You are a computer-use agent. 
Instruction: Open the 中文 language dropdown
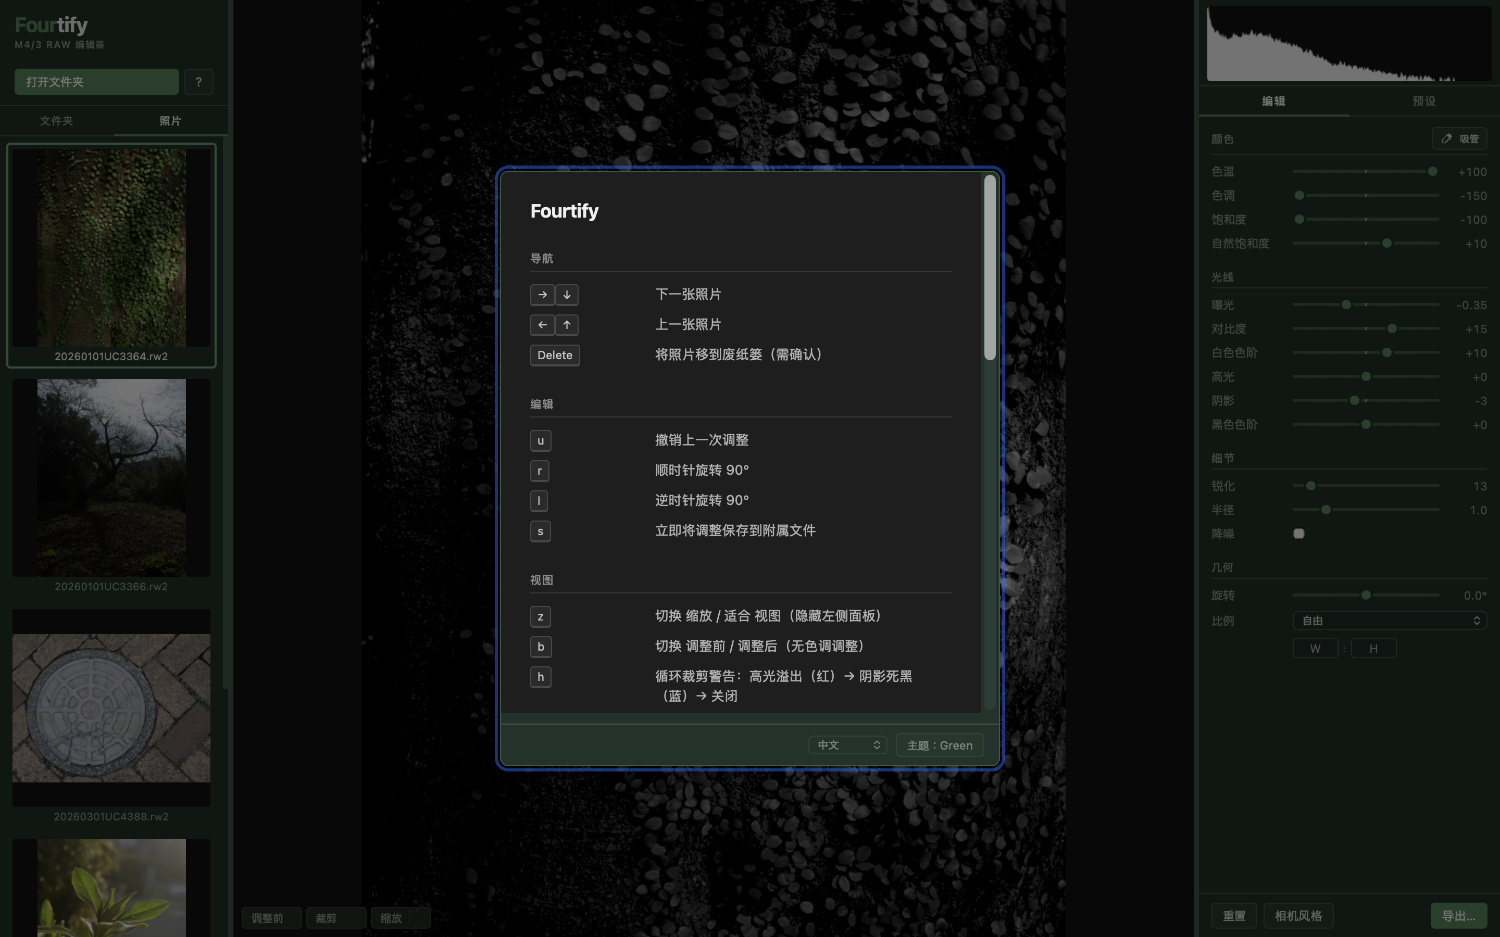(x=847, y=745)
